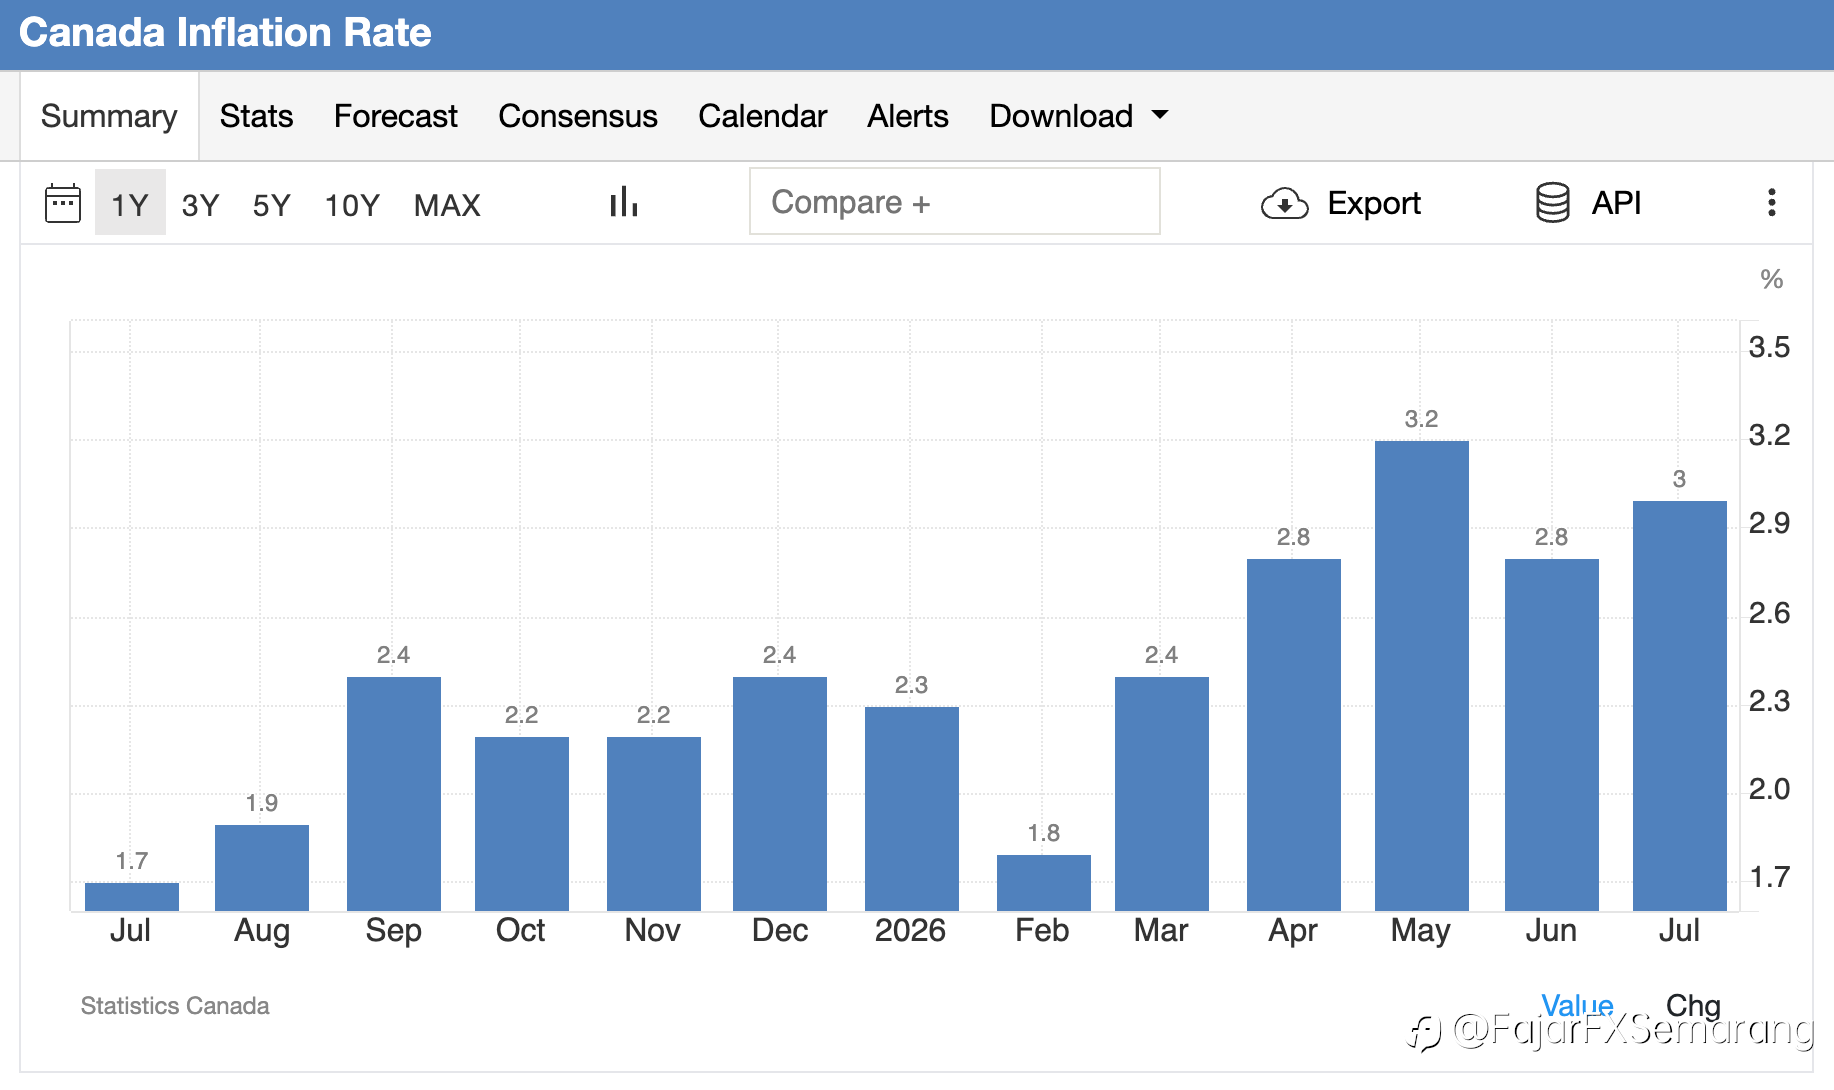This screenshot has height=1090, width=1834.
Task: Open the Alerts tab
Action: click(907, 116)
